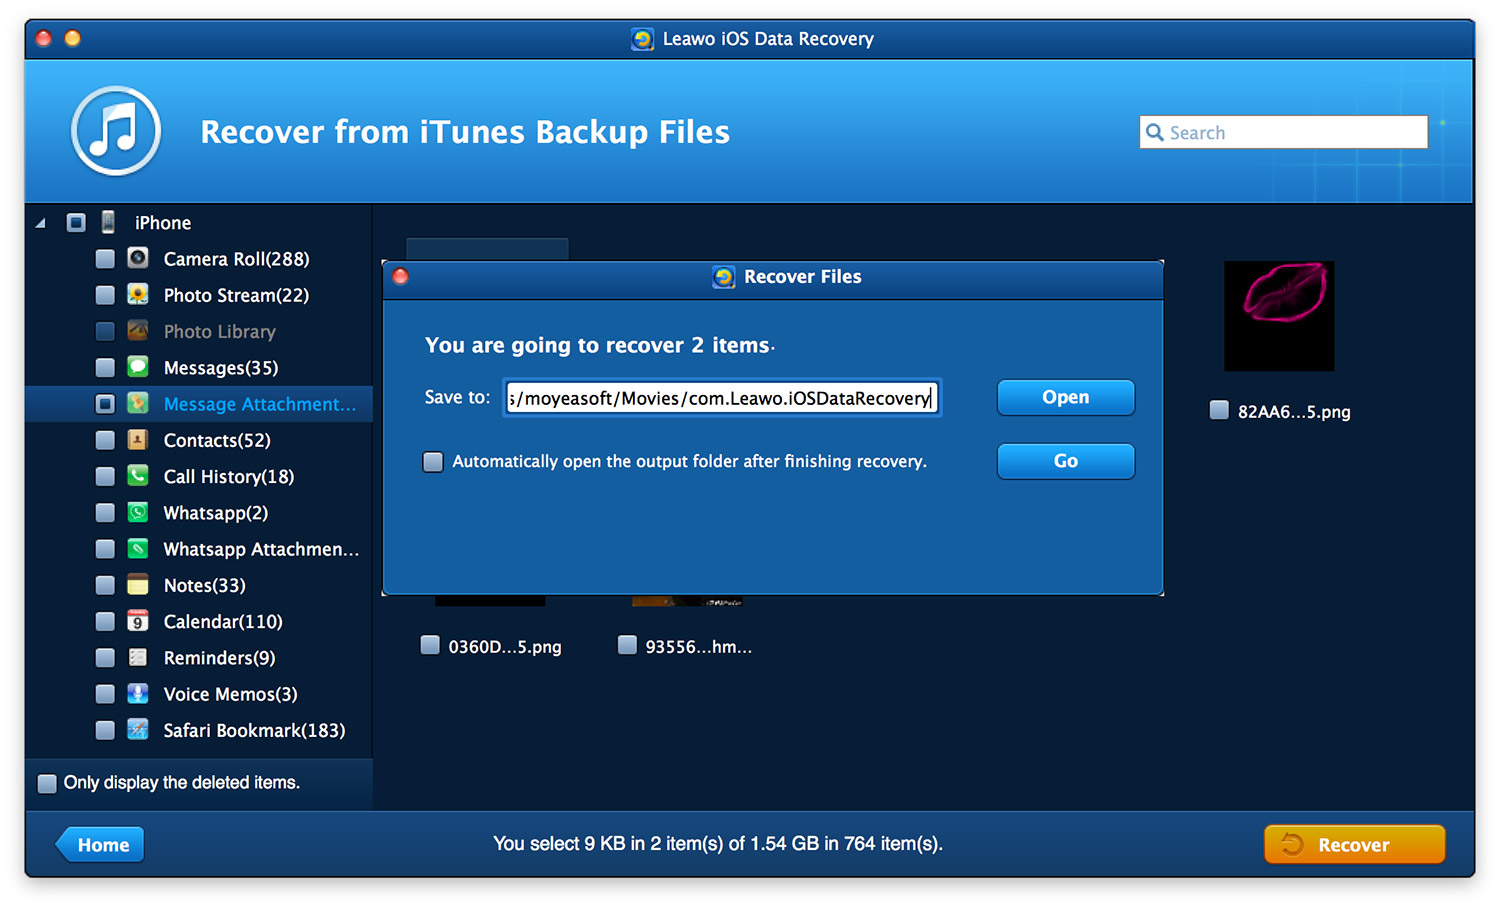
Task: Click the Leawo logo in the Recover Files dialog
Action: (723, 277)
